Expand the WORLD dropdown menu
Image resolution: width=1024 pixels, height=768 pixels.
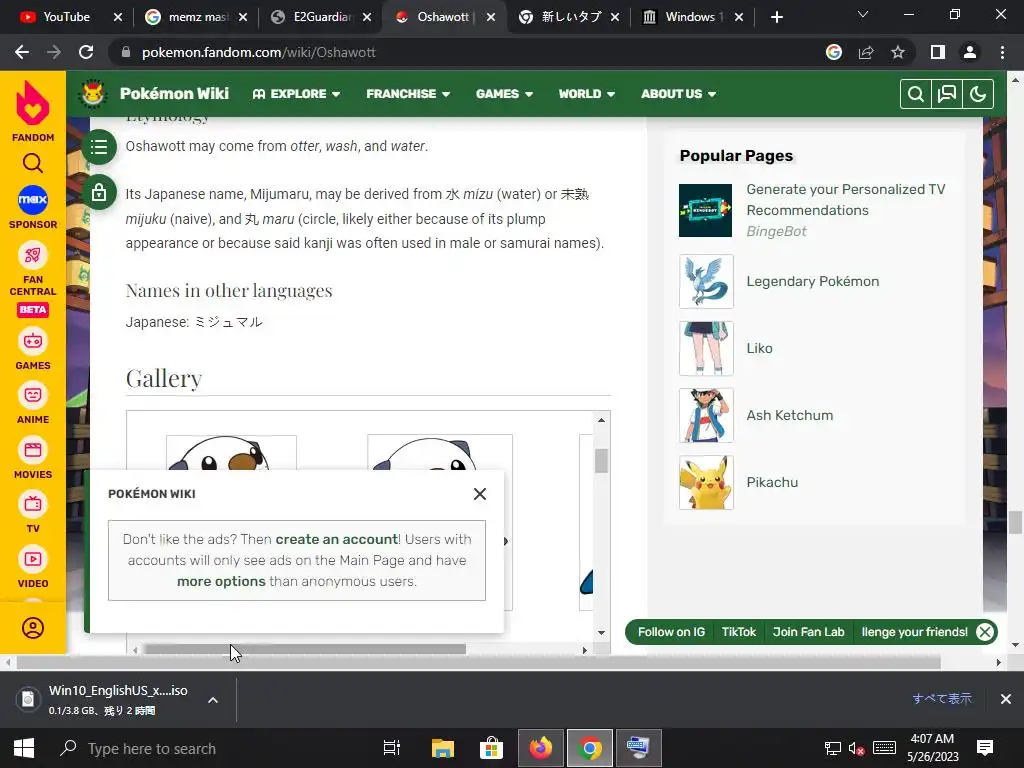pyautogui.click(x=586, y=94)
